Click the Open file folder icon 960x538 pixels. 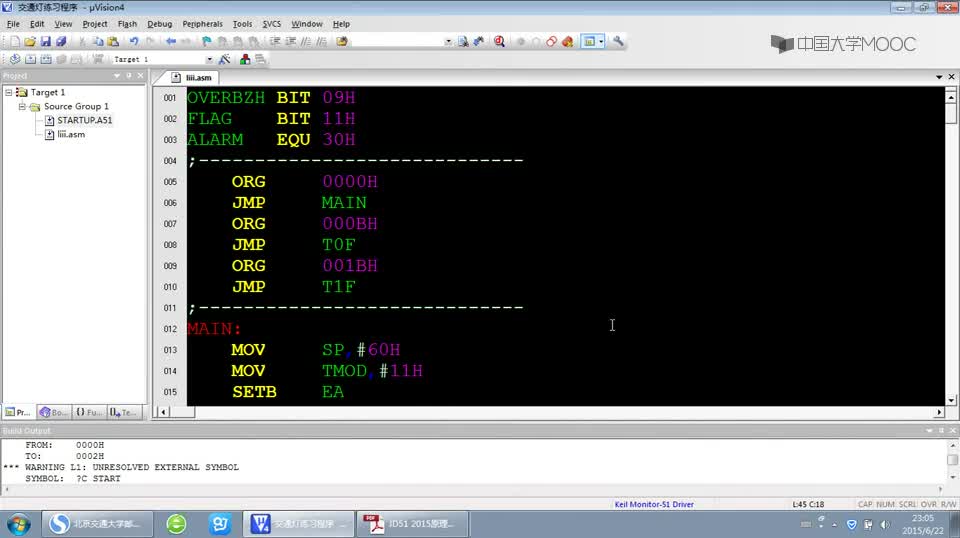[30, 42]
